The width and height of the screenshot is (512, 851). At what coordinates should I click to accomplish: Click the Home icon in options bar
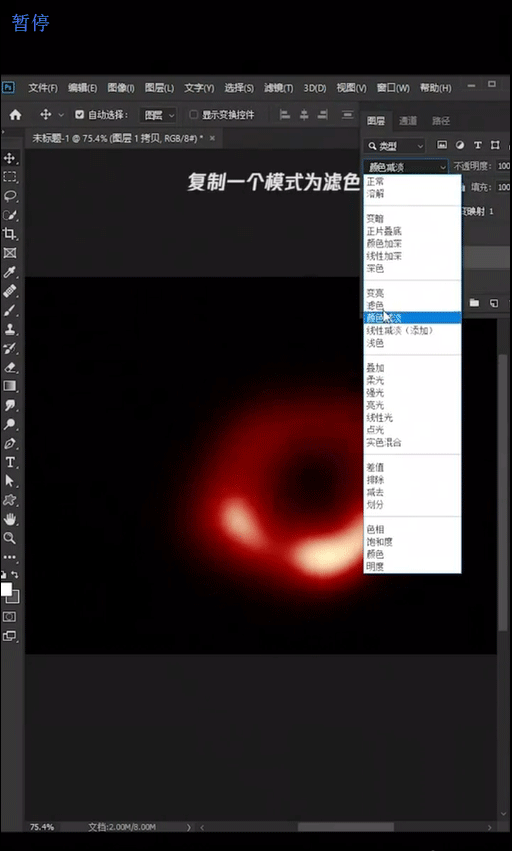16,115
